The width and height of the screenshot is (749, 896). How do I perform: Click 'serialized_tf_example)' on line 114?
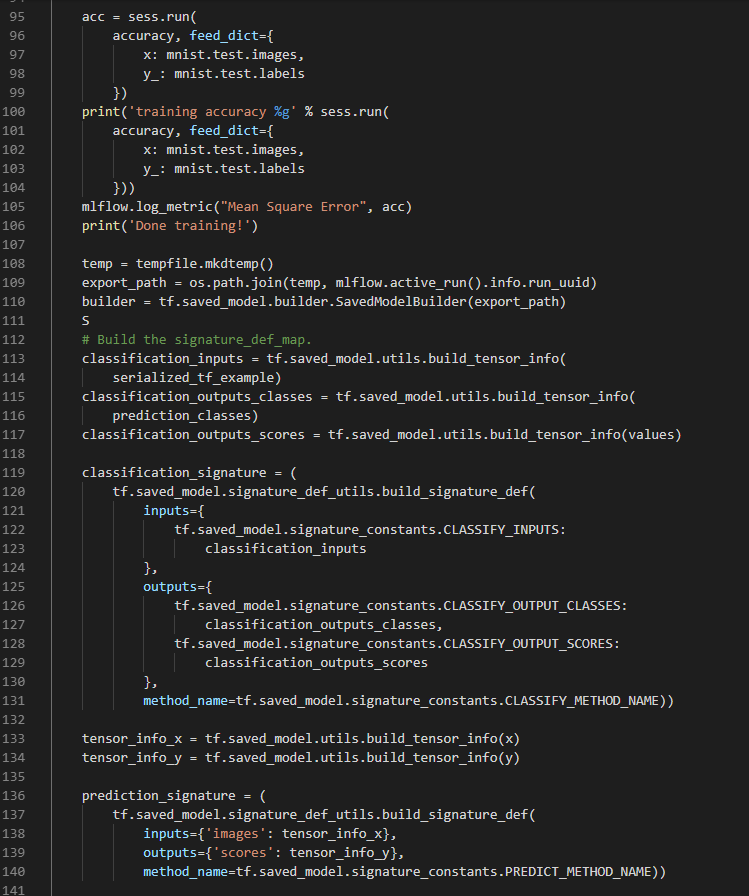pyautogui.click(x=197, y=378)
